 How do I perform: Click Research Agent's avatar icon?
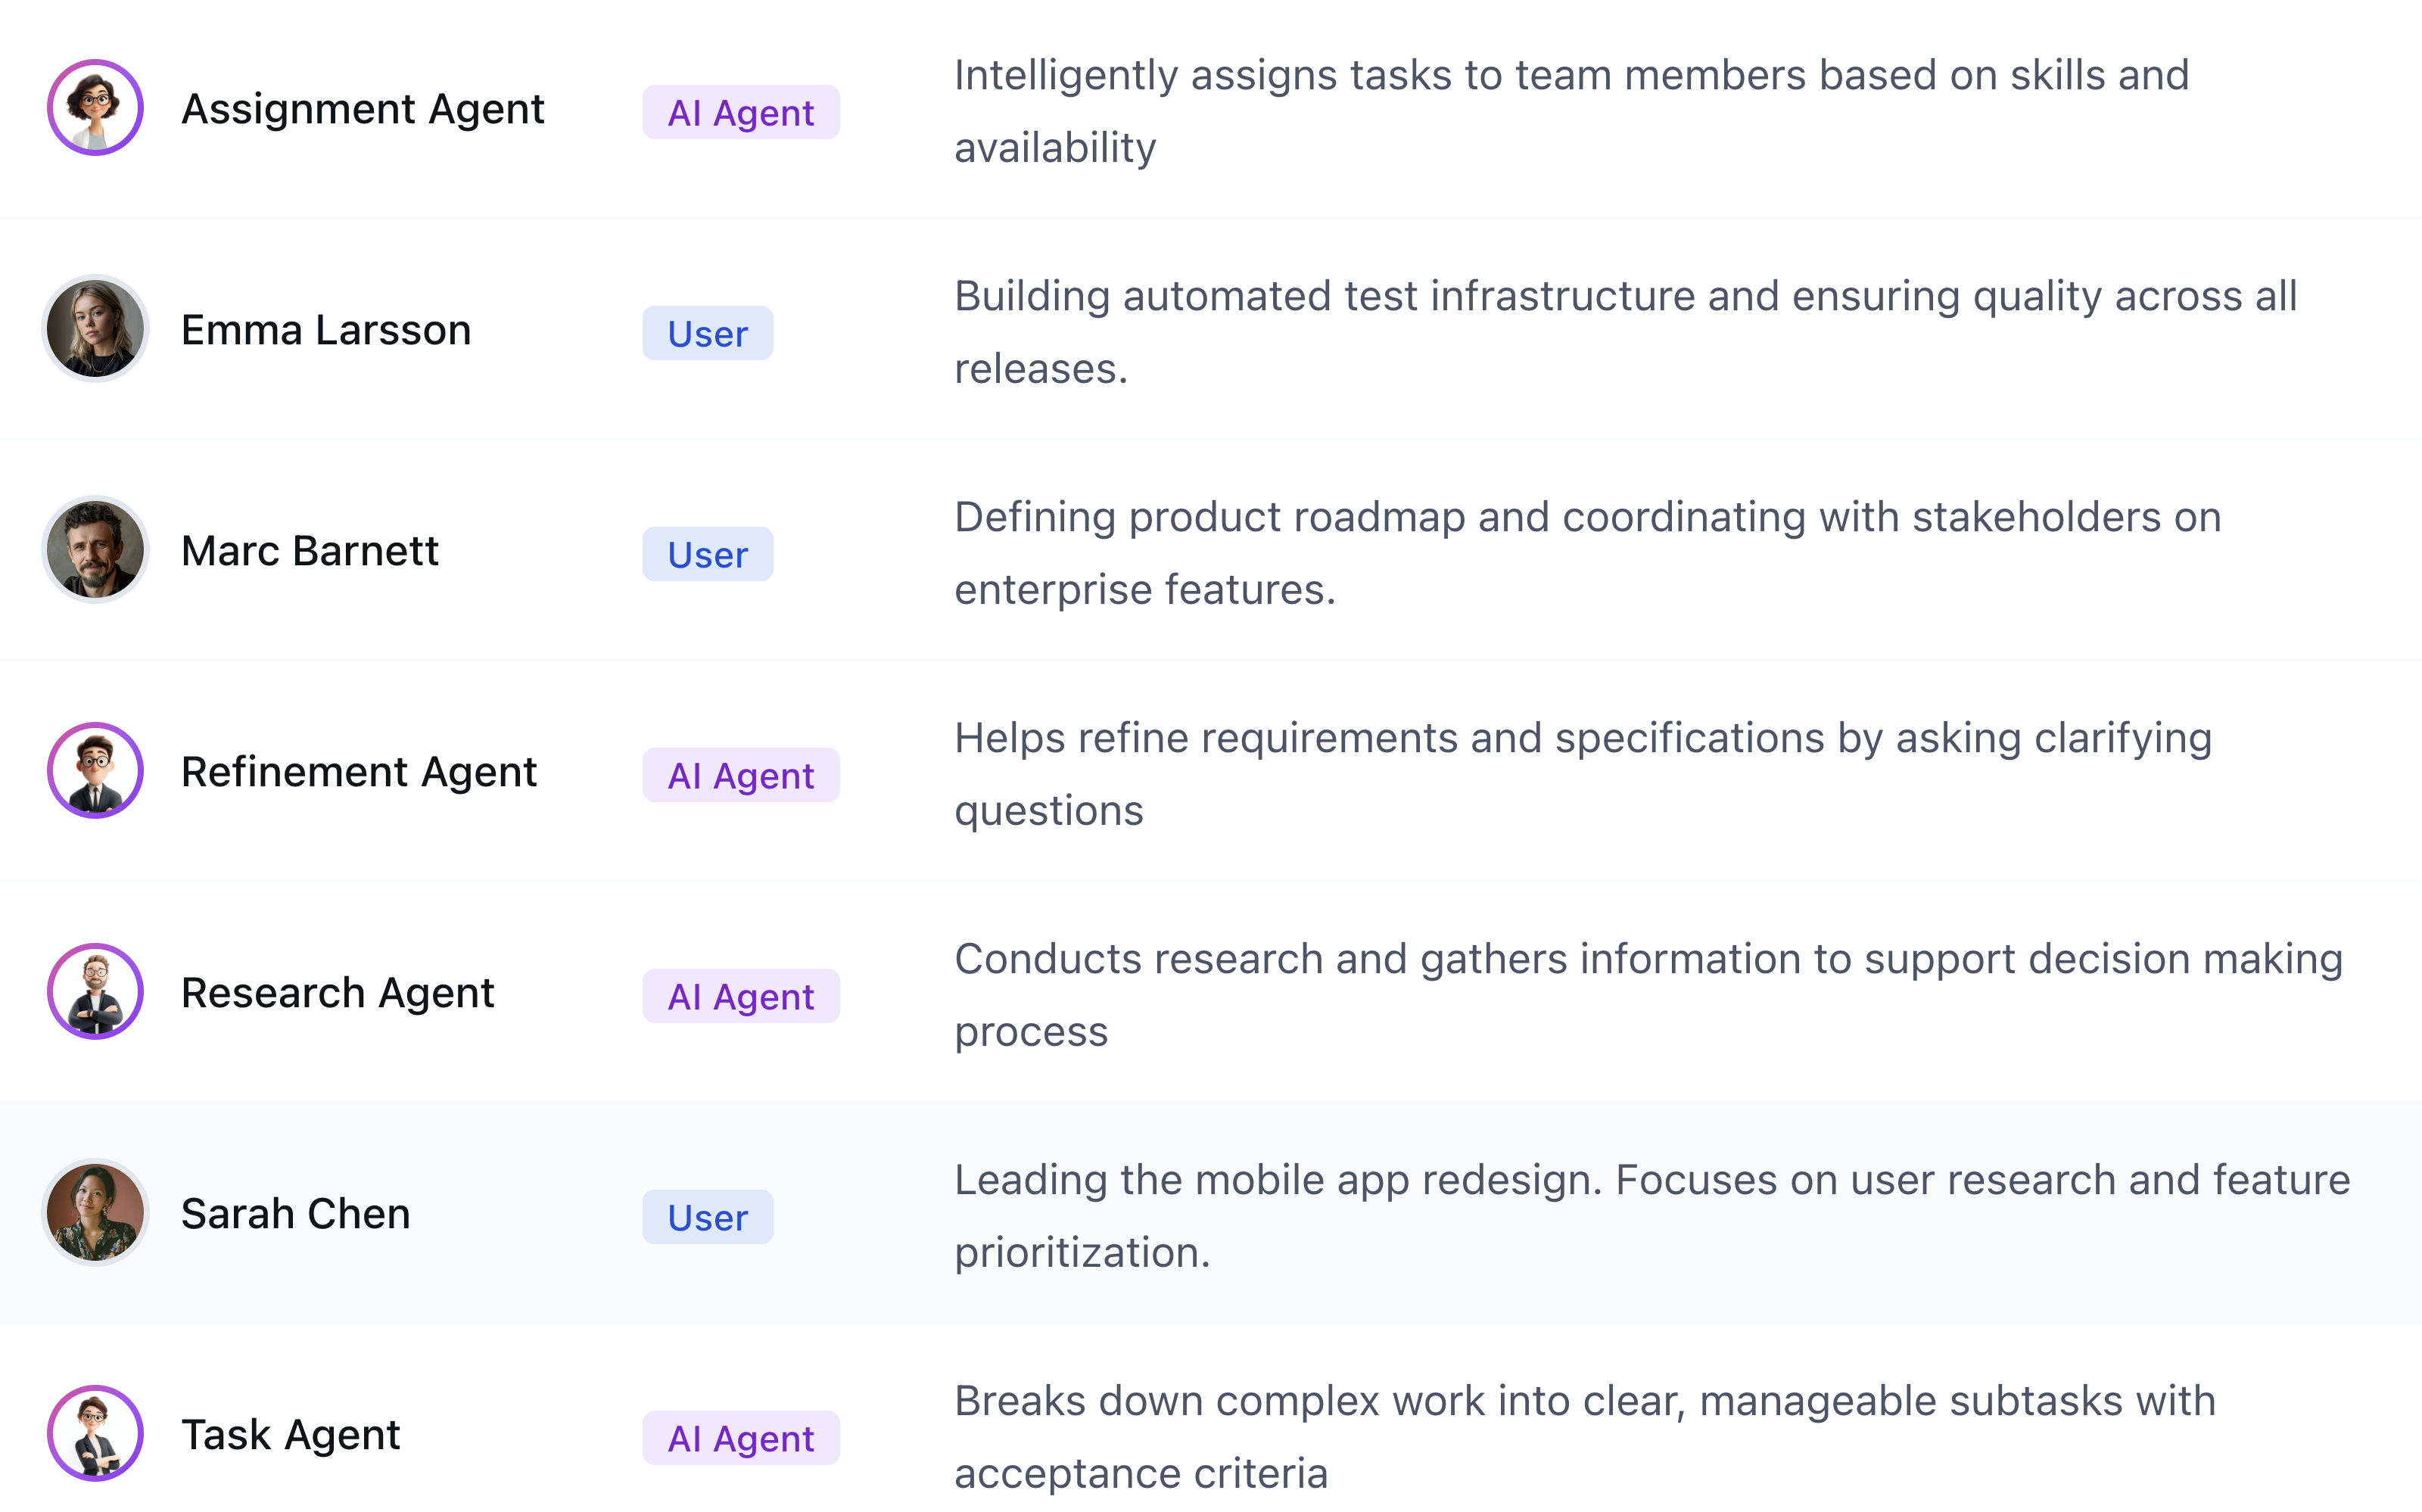pyautogui.click(x=95, y=992)
